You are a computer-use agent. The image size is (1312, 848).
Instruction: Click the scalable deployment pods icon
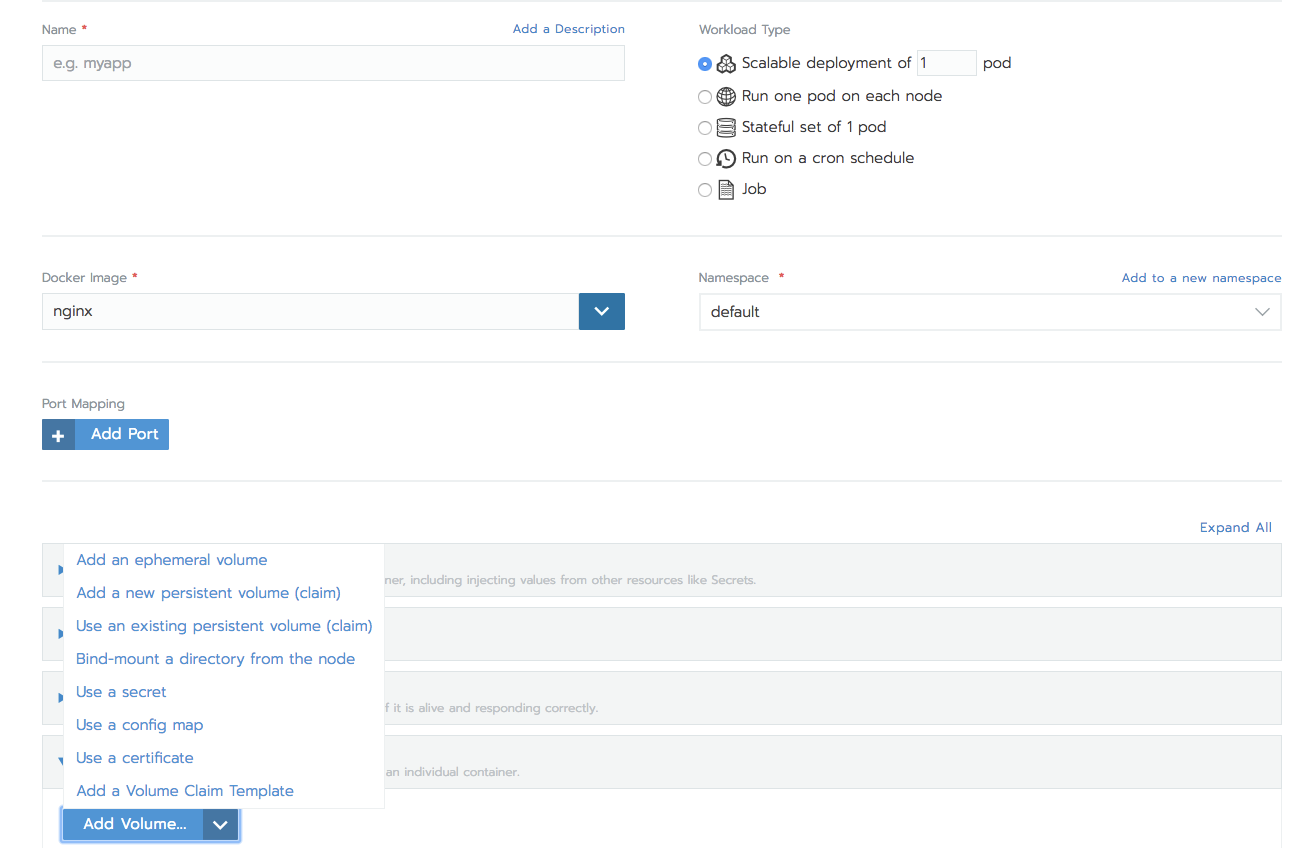pyautogui.click(x=725, y=63)
